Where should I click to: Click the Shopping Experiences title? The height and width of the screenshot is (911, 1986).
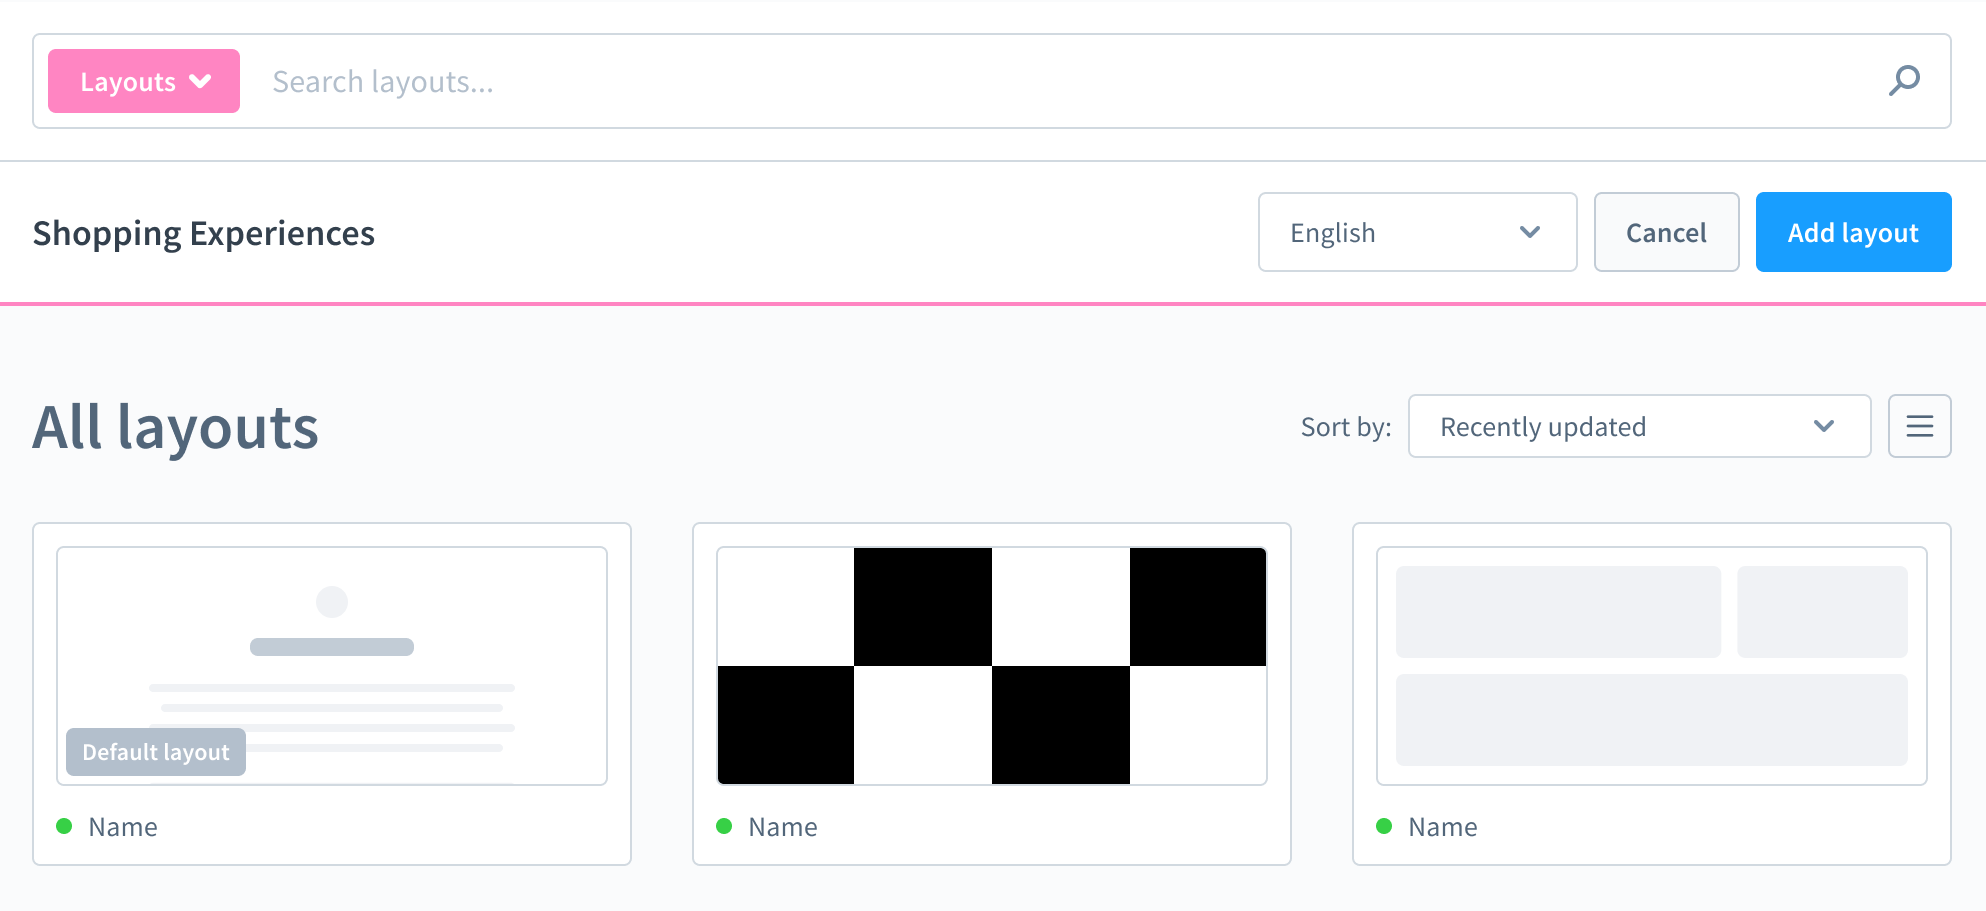[204, 233]
